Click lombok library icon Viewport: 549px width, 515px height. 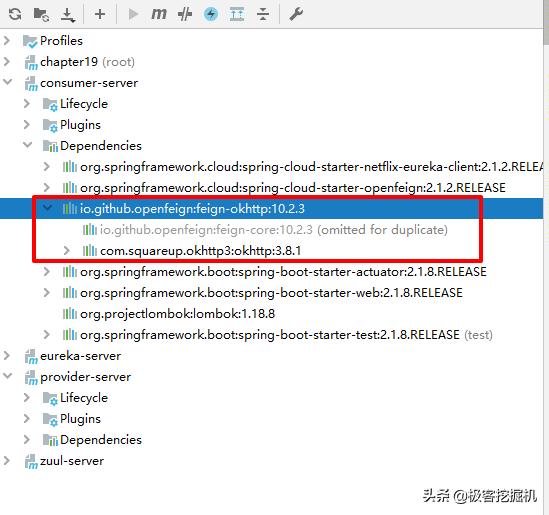pos(70,314)
